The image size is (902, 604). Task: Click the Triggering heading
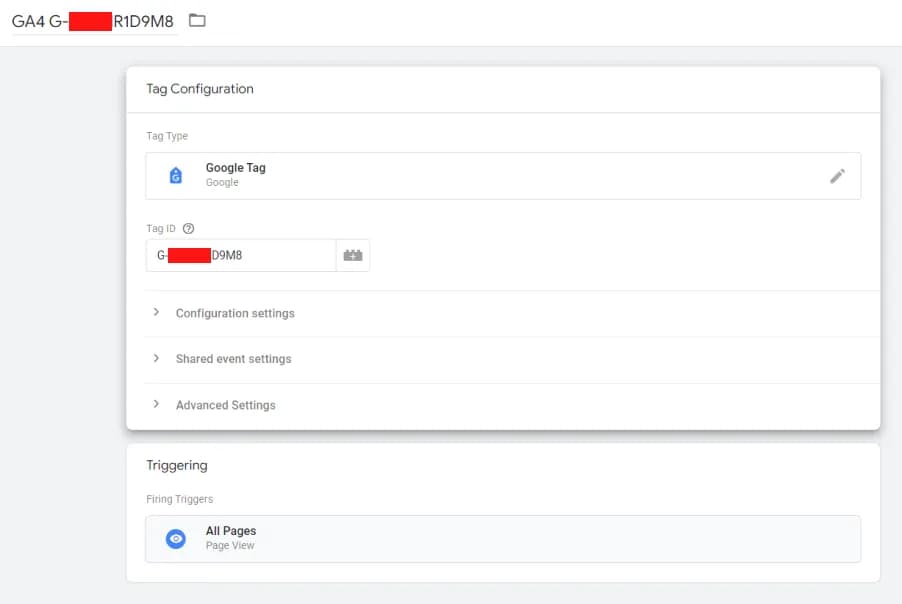pos(177,465)
